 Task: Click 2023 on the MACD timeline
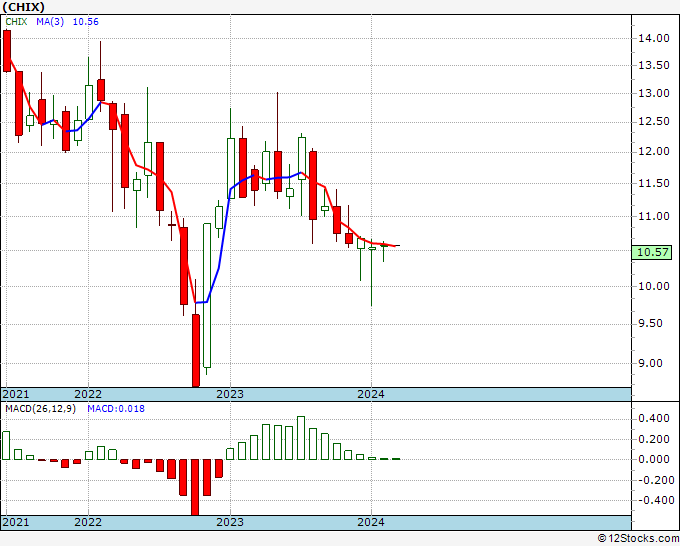tap(230, 522)
